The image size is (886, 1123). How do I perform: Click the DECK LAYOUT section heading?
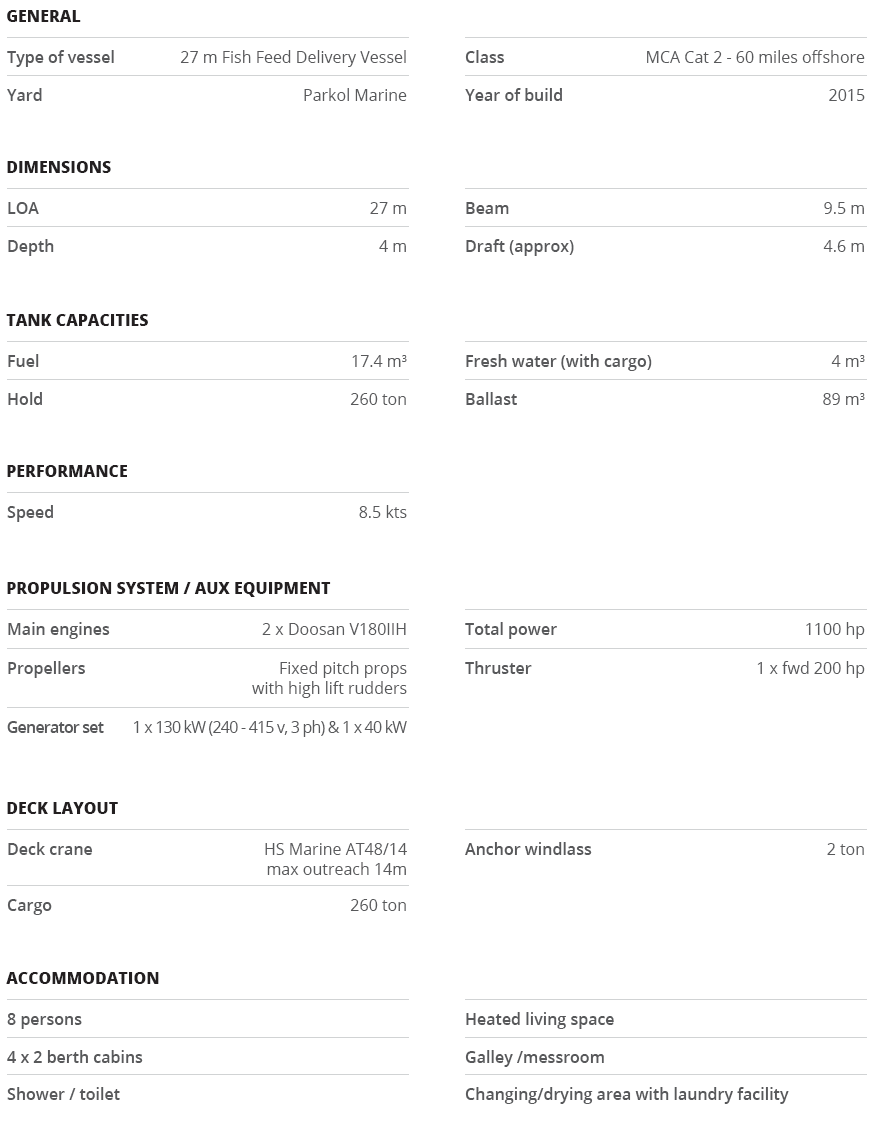pos(62,808)
